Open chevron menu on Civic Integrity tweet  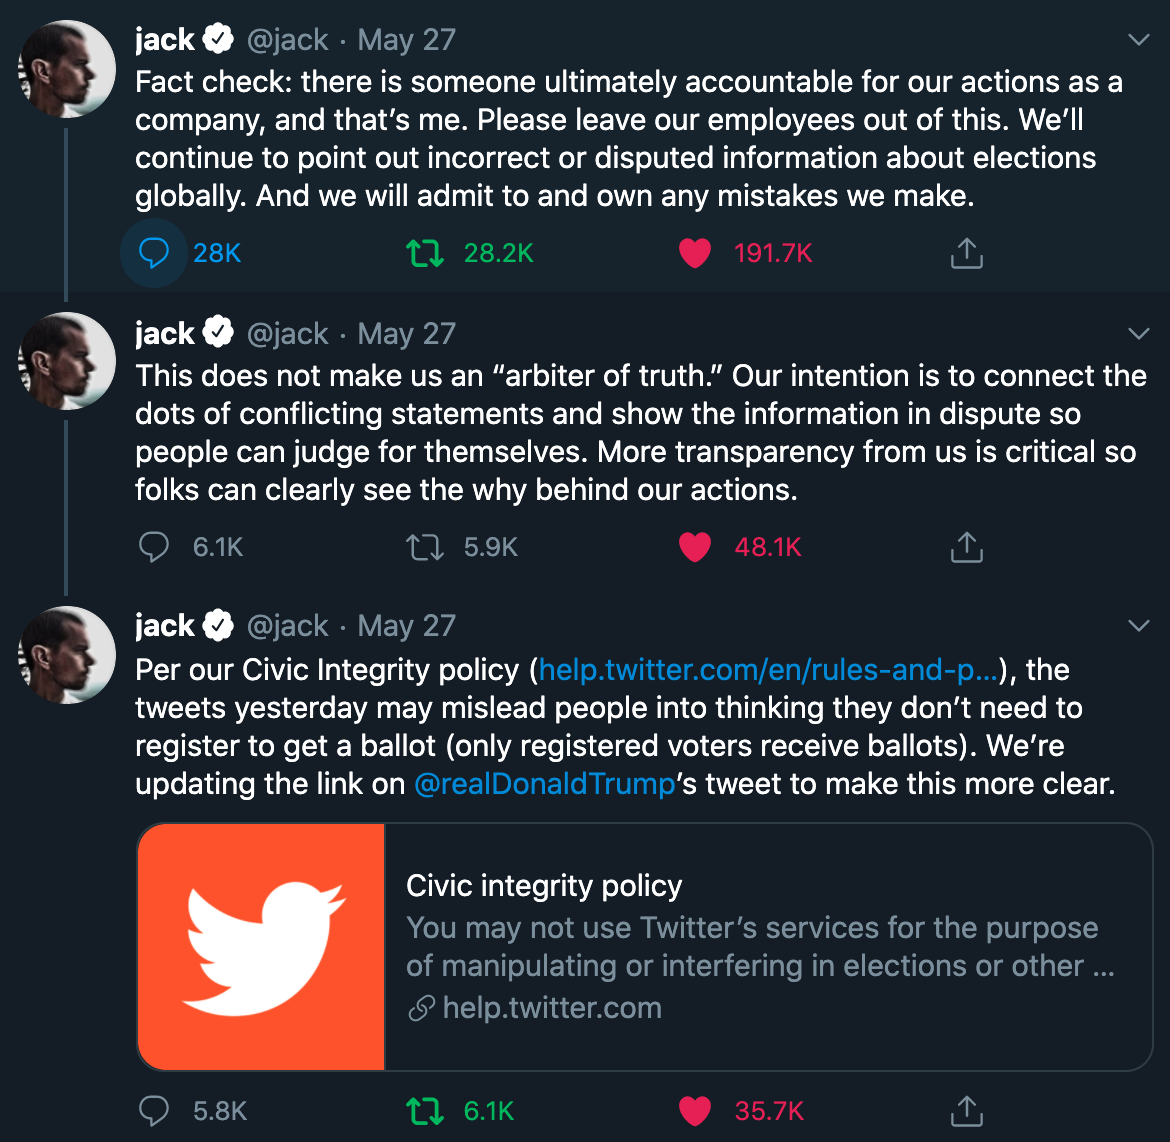[x=1138, y=626]
